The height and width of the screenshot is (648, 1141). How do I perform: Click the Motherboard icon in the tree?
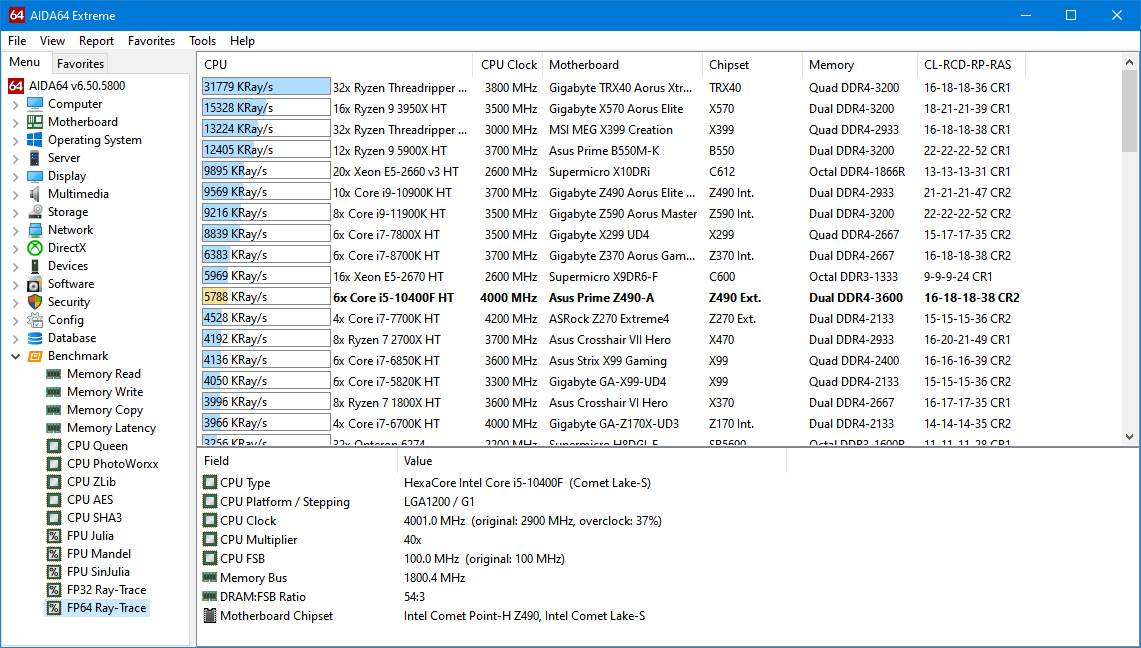(35, 122)
